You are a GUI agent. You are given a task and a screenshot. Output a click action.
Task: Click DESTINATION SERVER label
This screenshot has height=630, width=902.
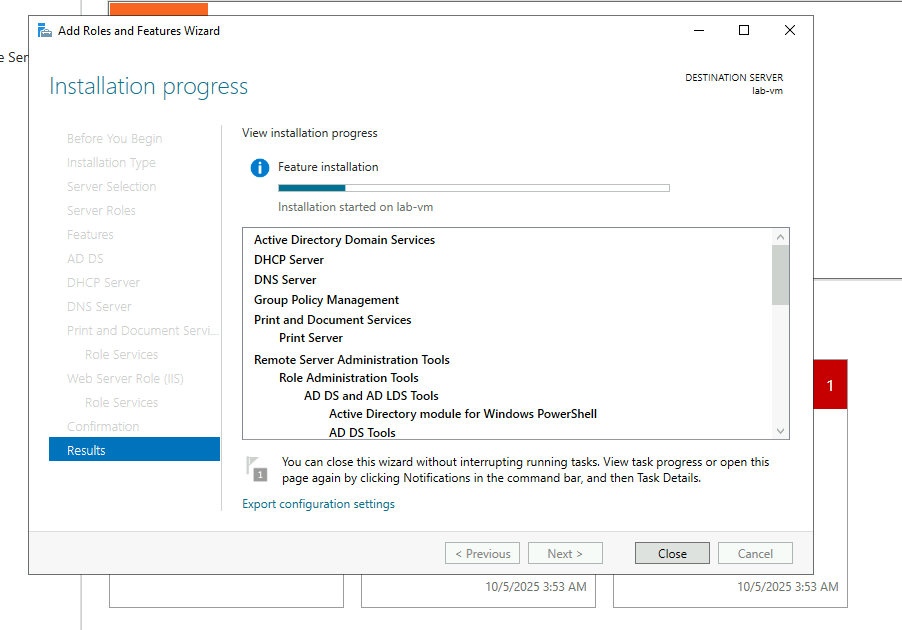pos(734,78)
